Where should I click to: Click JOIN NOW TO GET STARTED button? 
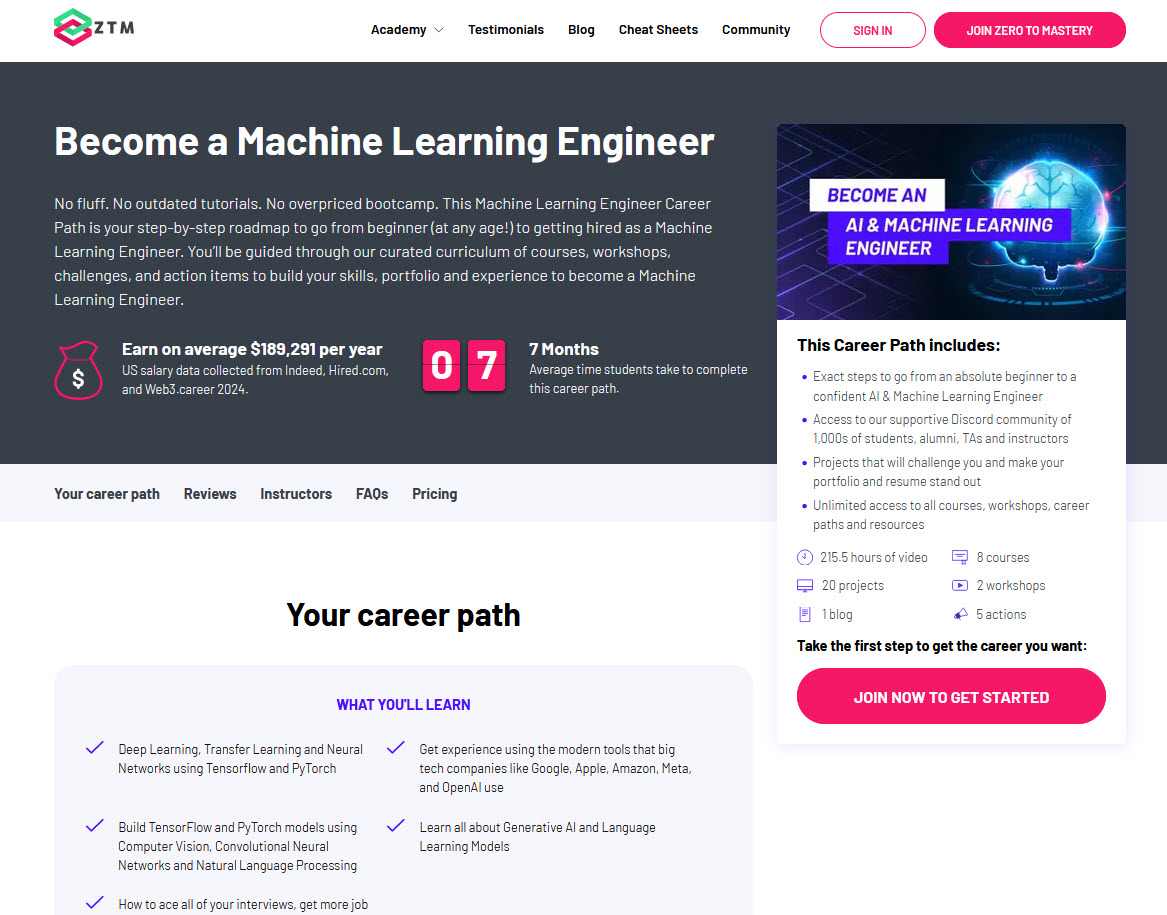(x=951, y=696)
